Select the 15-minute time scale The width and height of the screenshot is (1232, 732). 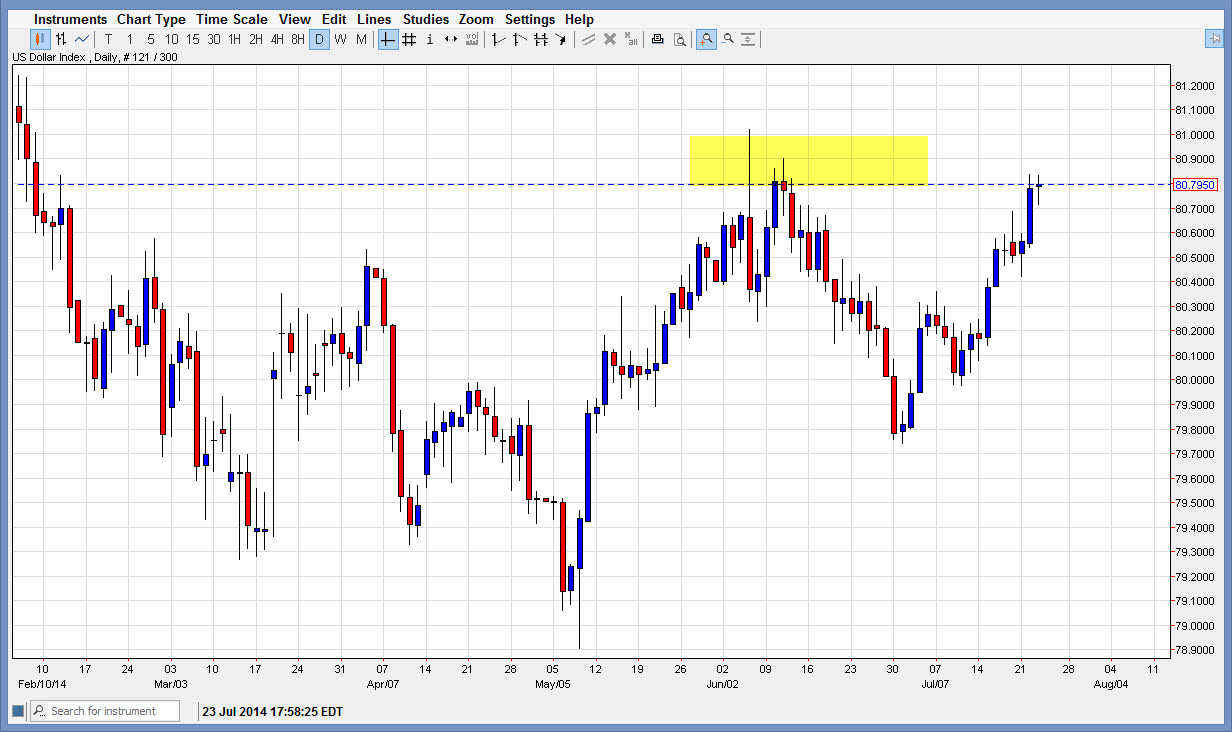tap(192, 39)
